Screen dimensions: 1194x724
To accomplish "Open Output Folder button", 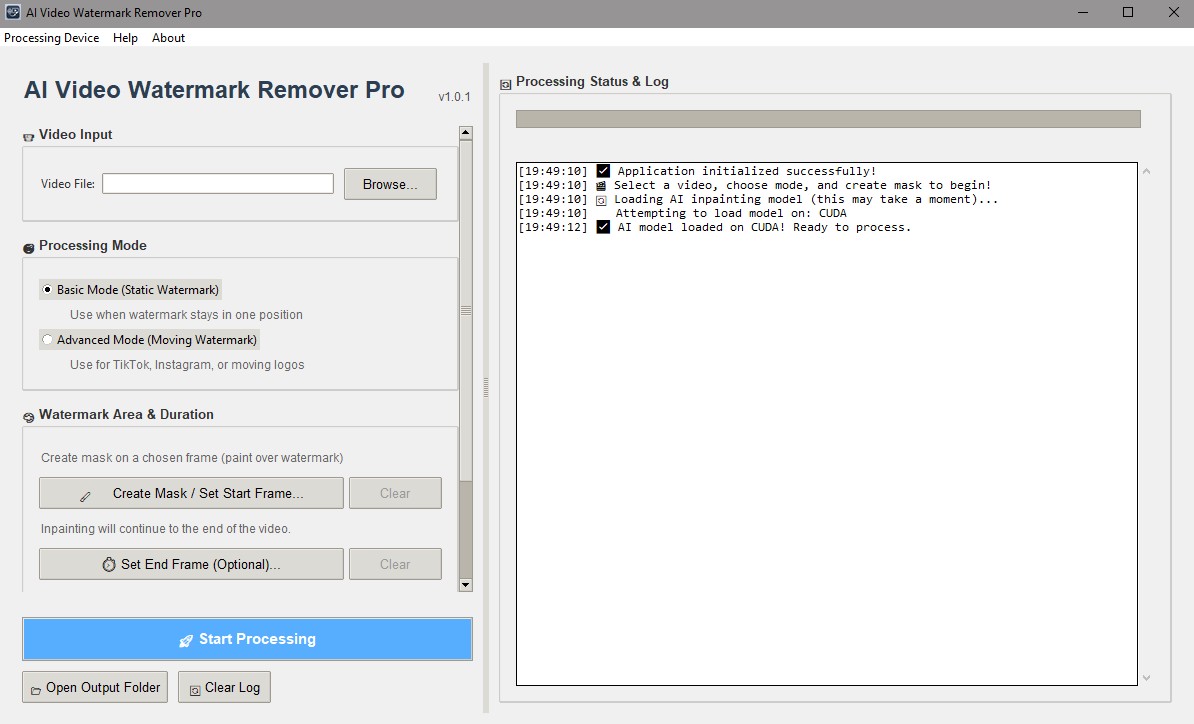I will pyautogui.click(x=95, y=687).
